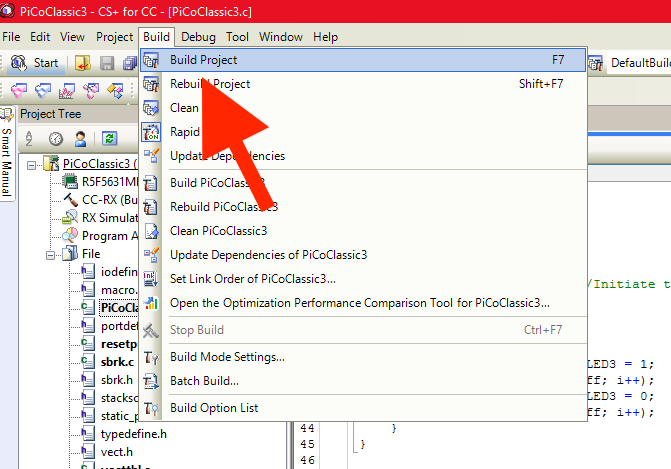Choose Clean in the Build menu
Image resolution: width=671 pixels, height=469 pixels.
[x=363, y=108]
